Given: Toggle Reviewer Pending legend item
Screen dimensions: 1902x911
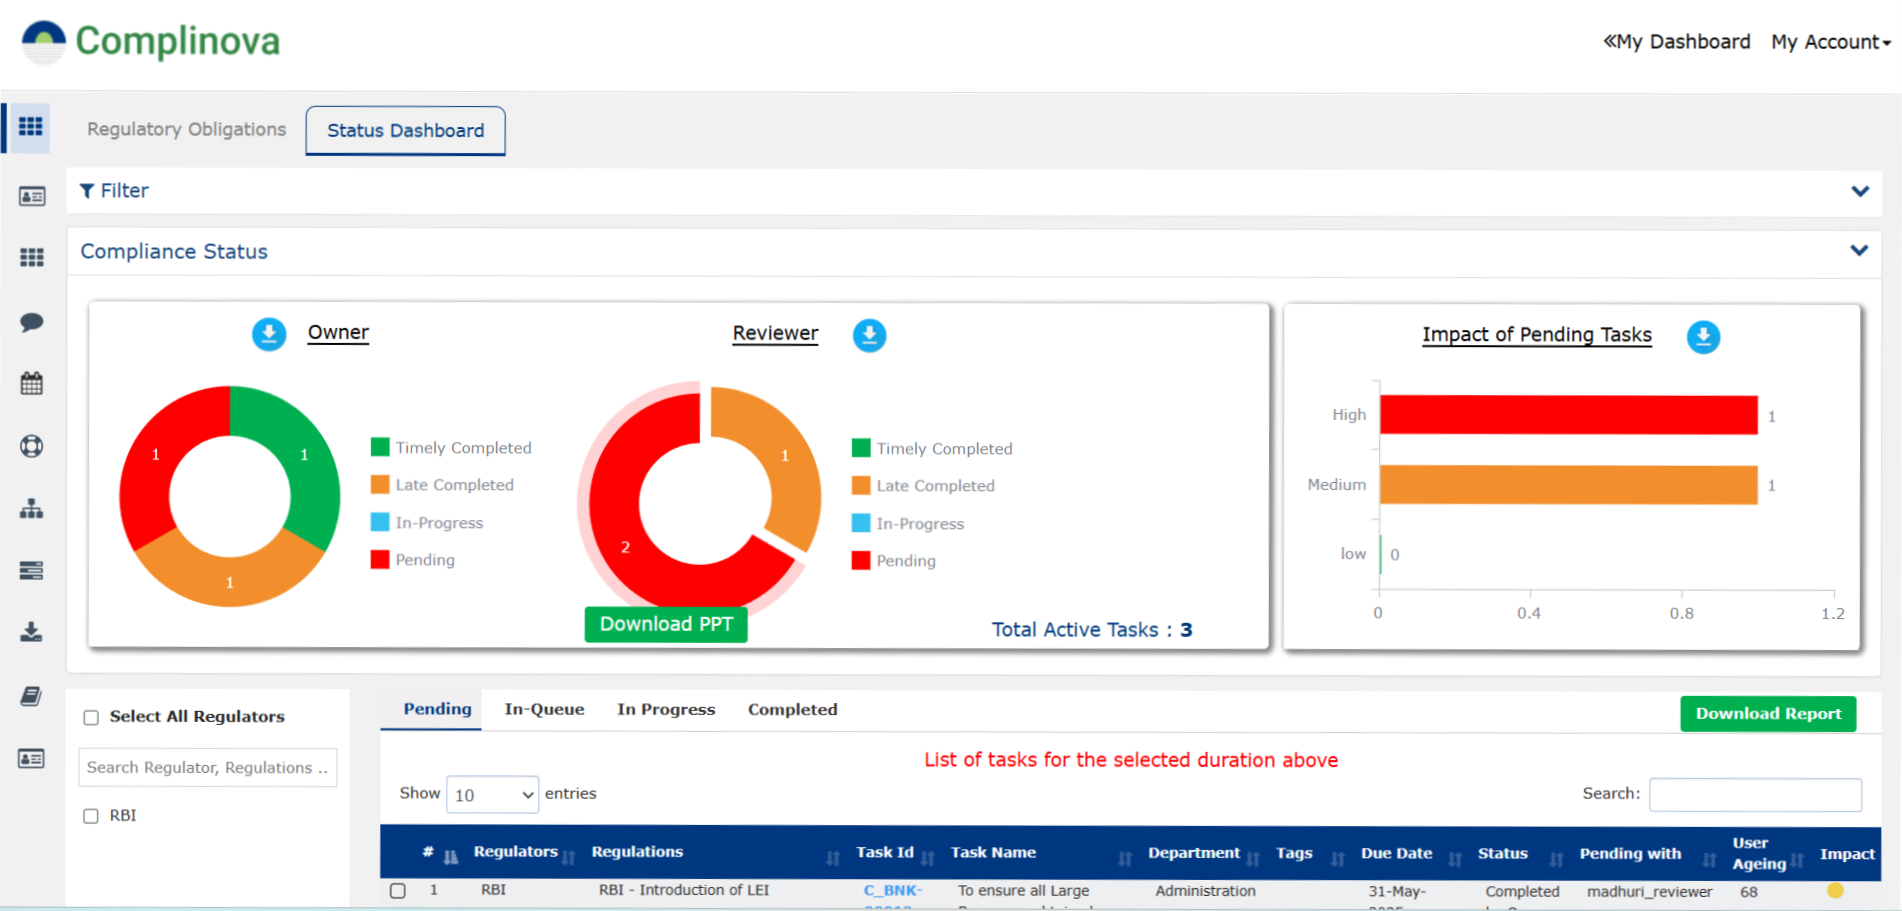Looking at the screenshot, I should pos(894,560).
